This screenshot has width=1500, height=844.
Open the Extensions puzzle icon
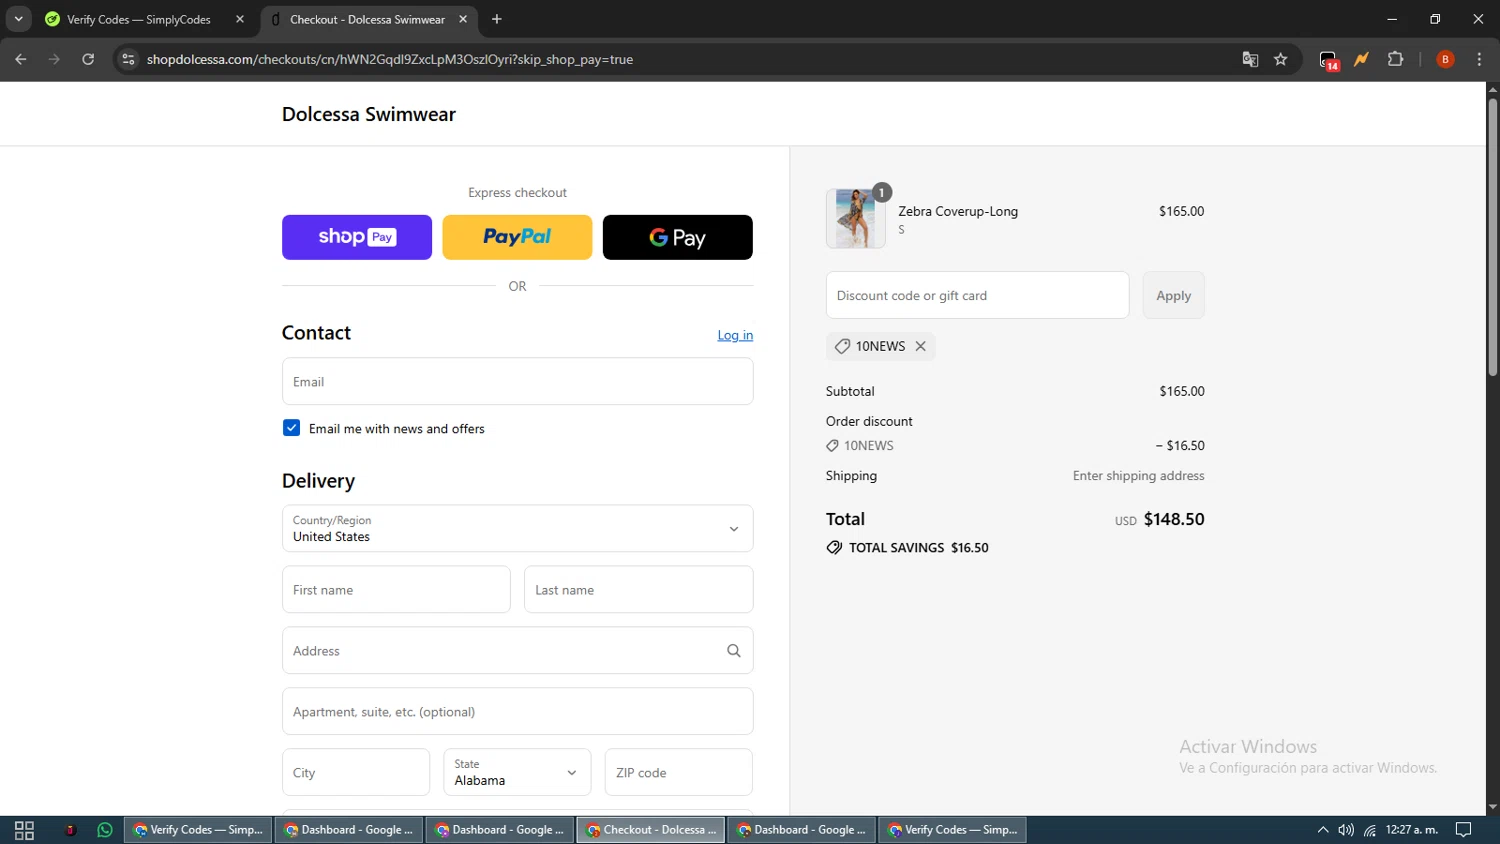click(1396, 59)
